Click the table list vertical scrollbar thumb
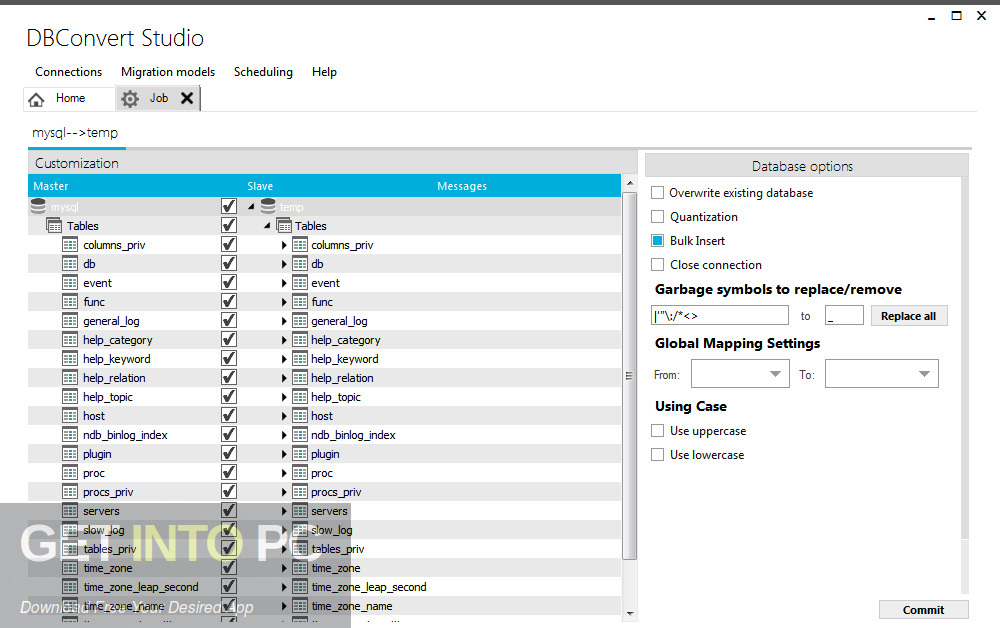The height and width of the screenshot is (628, 1000). (x=629, y=376)
